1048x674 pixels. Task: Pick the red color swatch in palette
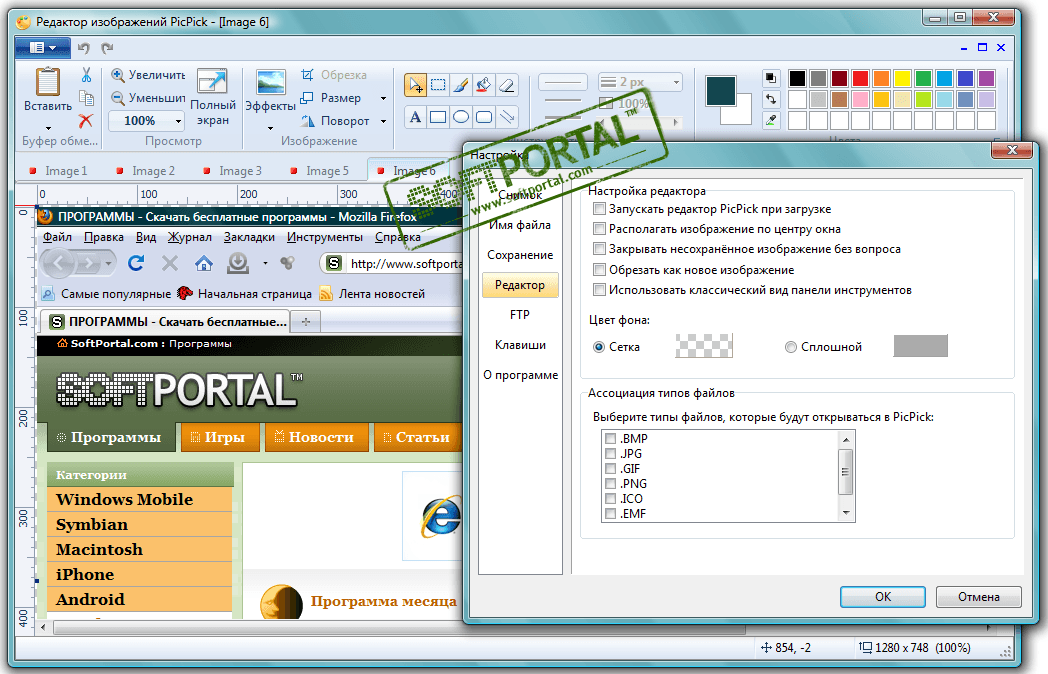click(860, 78)
